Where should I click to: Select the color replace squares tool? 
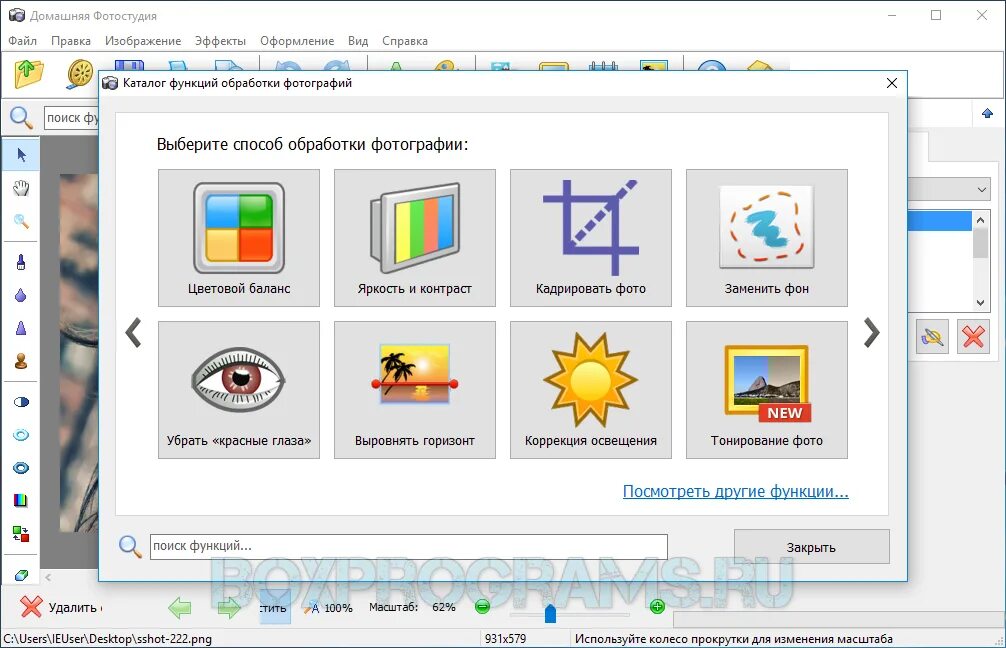click(x=21, y=534)
